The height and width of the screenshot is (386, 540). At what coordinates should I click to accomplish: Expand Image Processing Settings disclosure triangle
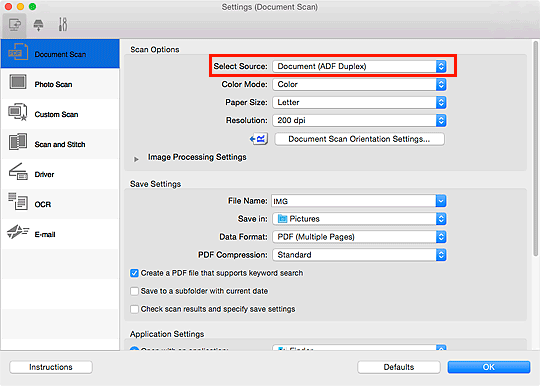coord(136,159)
